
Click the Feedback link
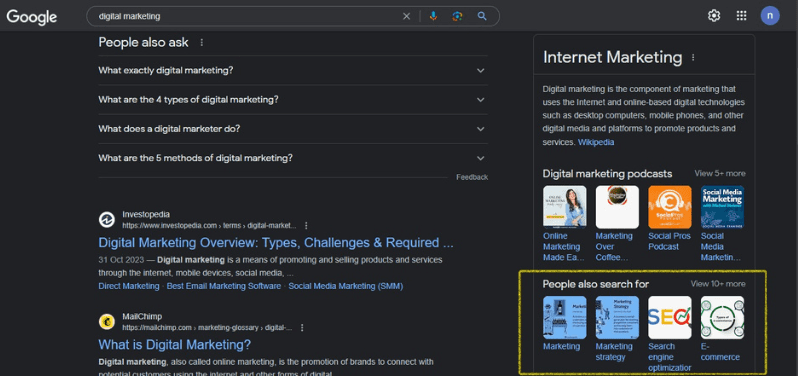(x=472, y=177)
